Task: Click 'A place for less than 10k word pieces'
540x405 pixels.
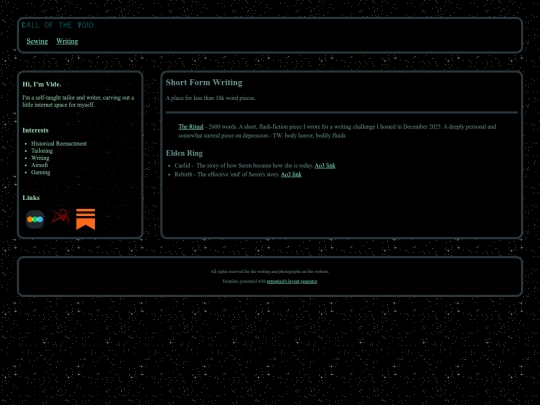Action: click(210, 98)
